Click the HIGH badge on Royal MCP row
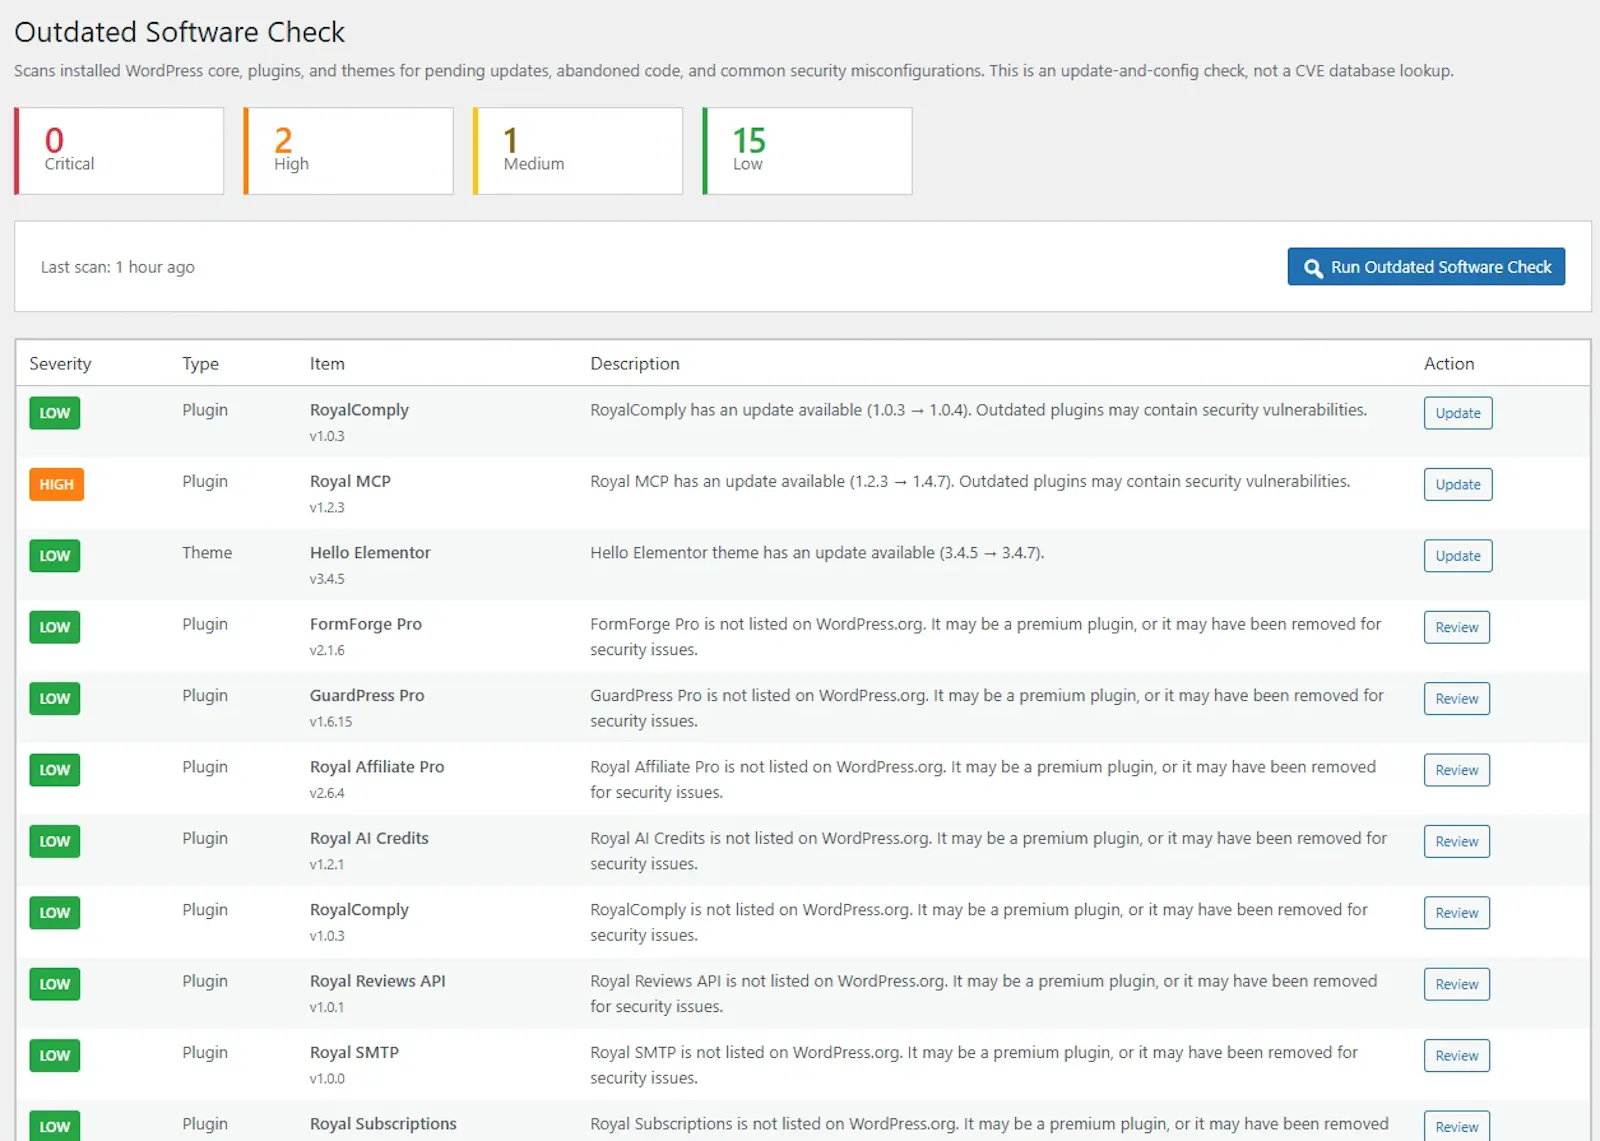This screenshot has width=1600, height=1141. pyautogui.click(x=56, y=484)
